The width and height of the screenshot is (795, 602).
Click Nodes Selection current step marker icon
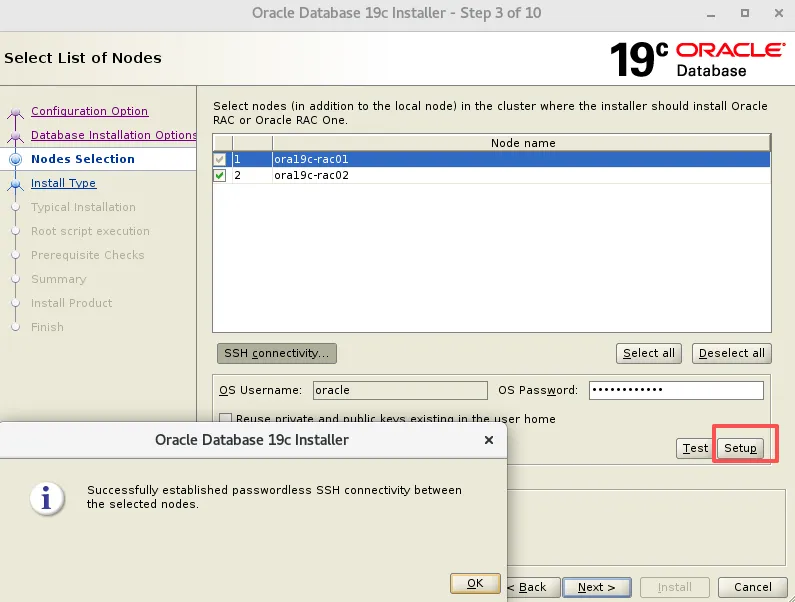(x=16, y=159)
